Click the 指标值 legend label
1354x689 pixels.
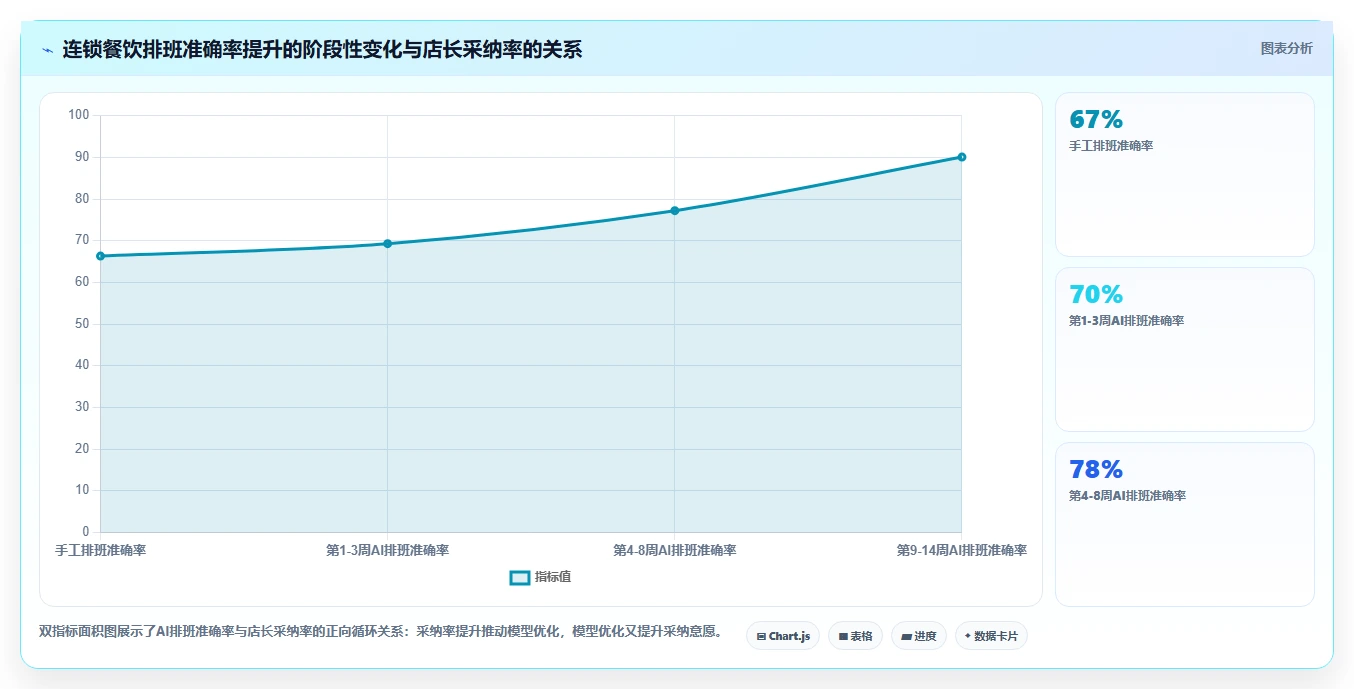[x=553, y=577]
